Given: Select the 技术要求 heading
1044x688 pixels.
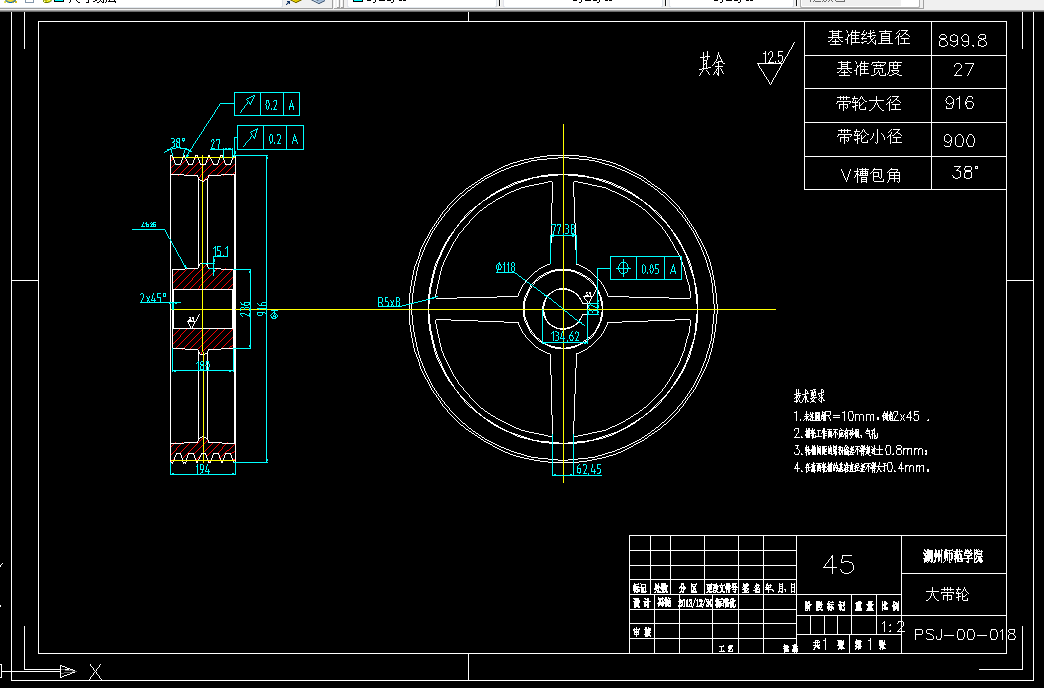Looking at the screenshot, I should point(810,397).
